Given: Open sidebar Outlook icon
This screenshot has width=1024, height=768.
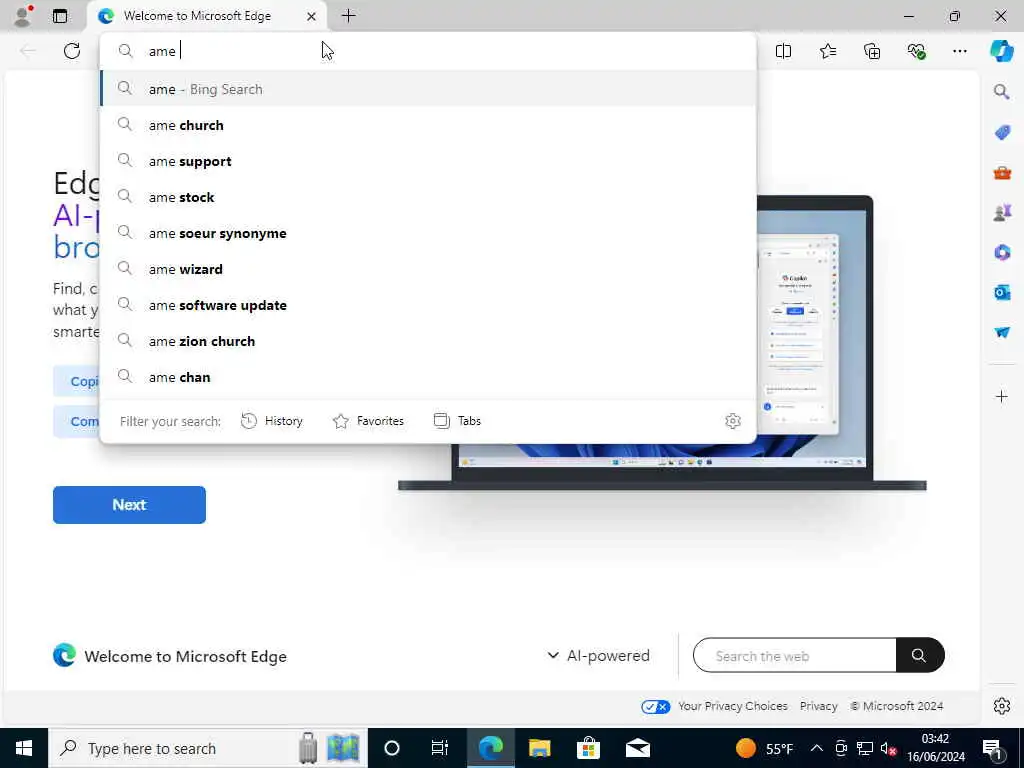Looking at the screenshot, I should 1002,293.
